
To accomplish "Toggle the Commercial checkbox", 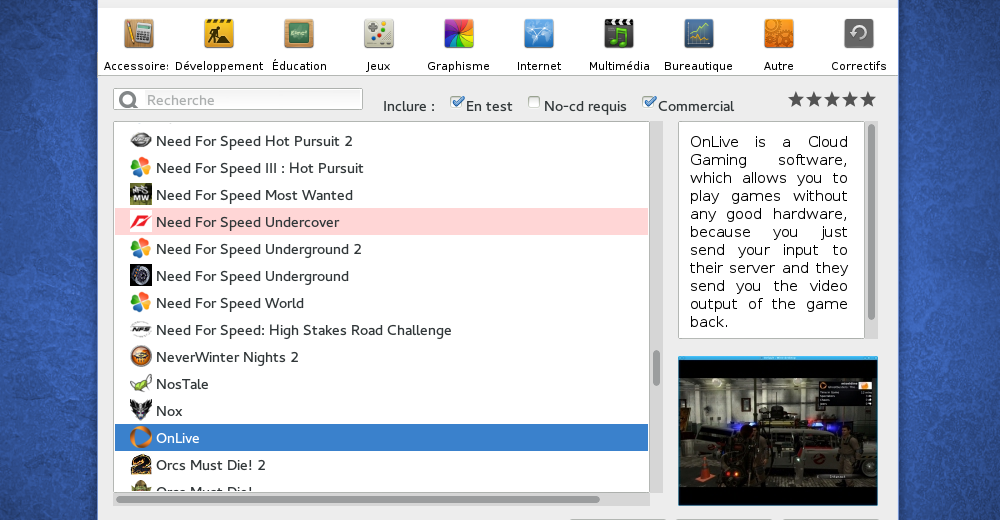I will click(649, 103).
